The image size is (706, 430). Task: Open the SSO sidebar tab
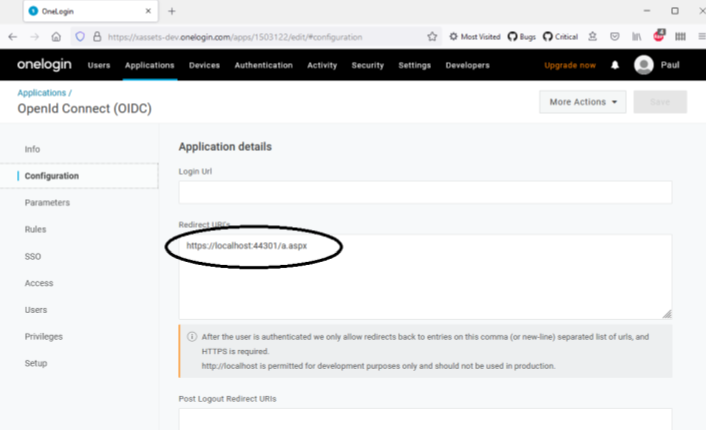[33, 256]
